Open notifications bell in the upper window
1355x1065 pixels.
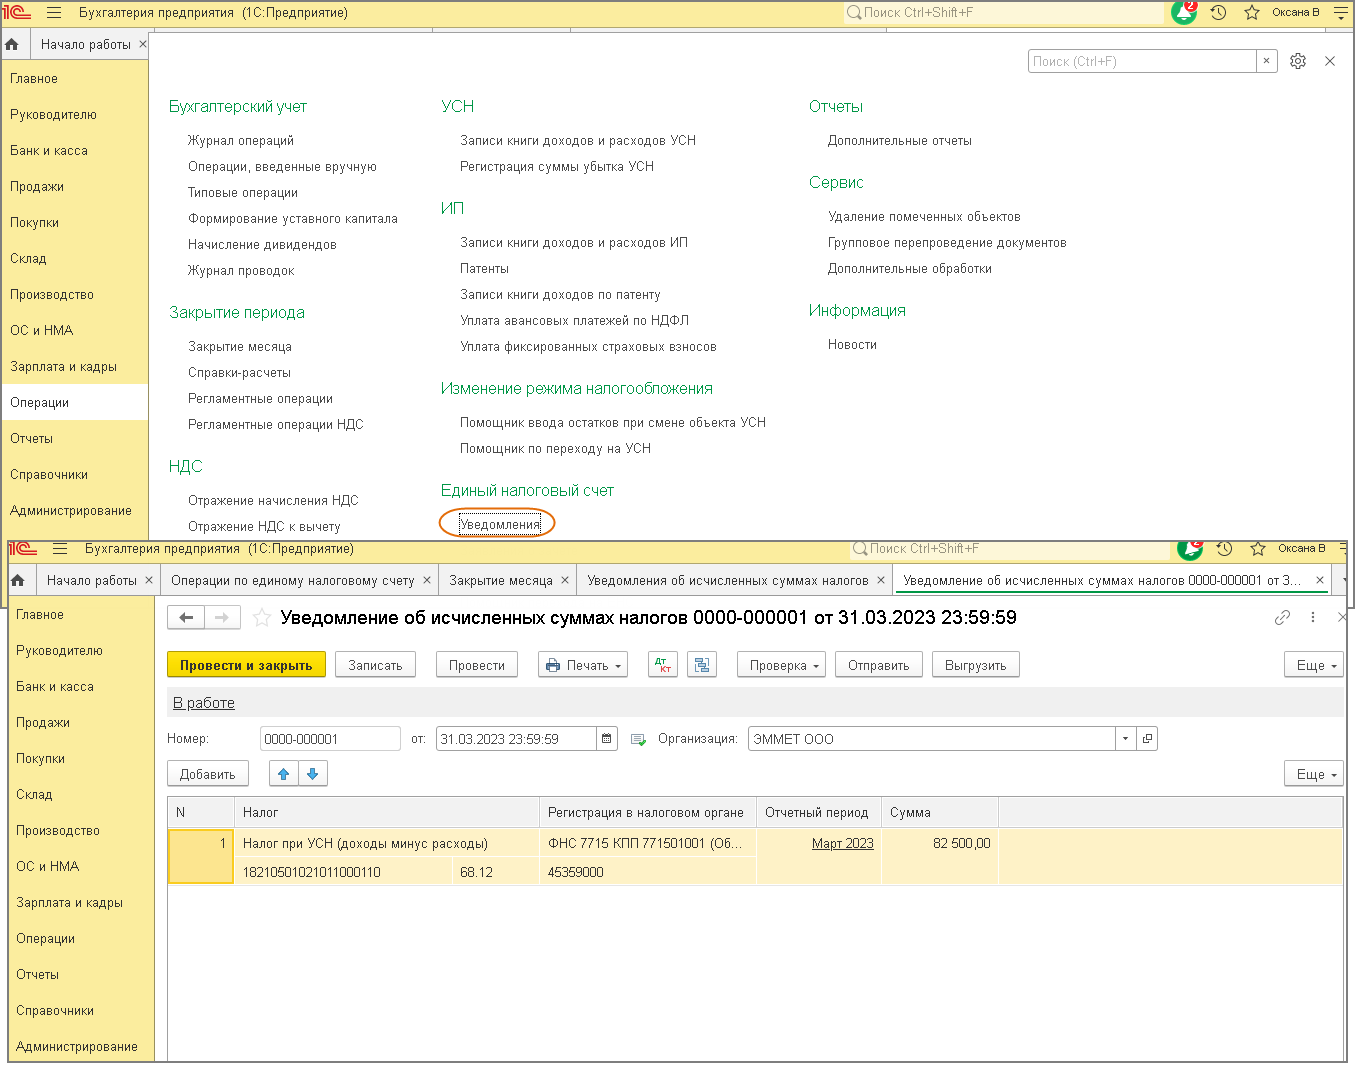pyautogui.click(x=1185, y=12)
